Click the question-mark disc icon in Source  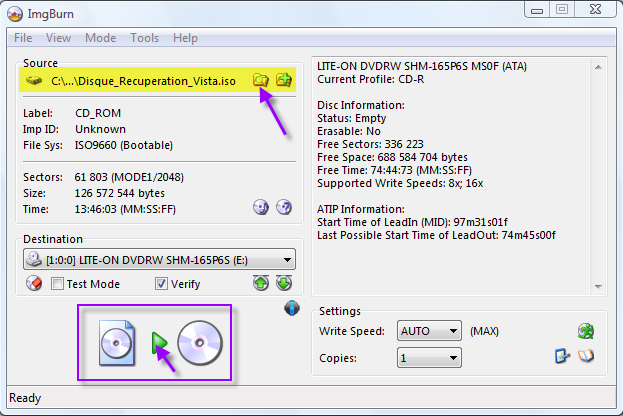tap(284, 207)
